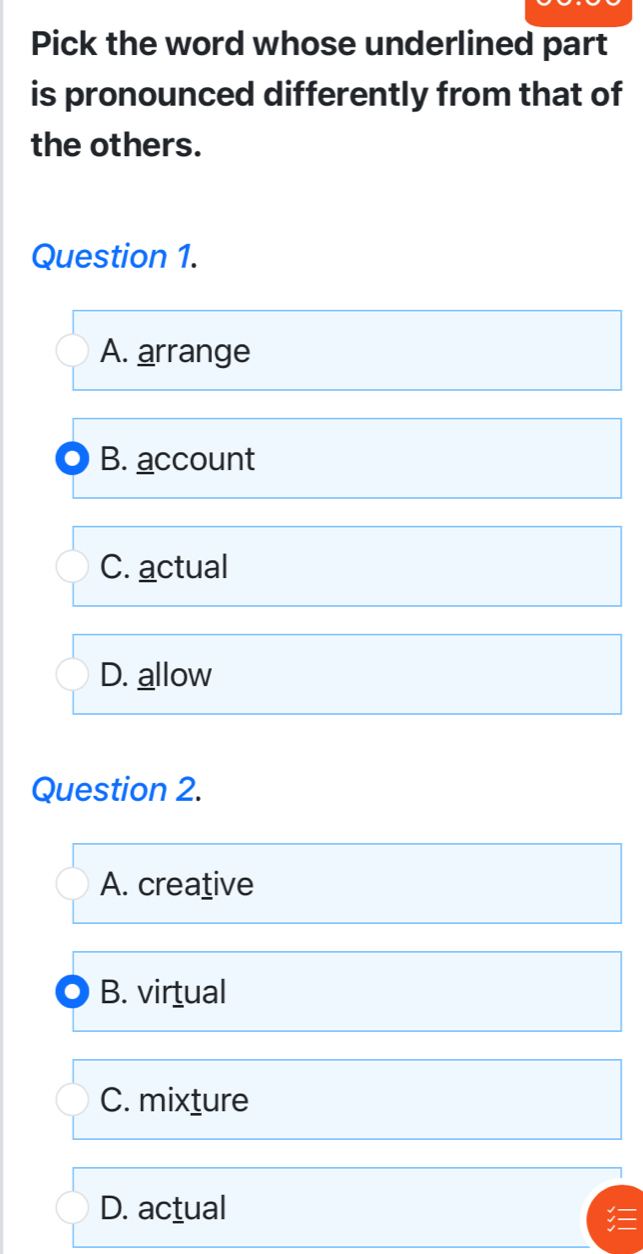
Task: Select radio button for Question 2 'actual'
Action: (x=72, y=1207)
